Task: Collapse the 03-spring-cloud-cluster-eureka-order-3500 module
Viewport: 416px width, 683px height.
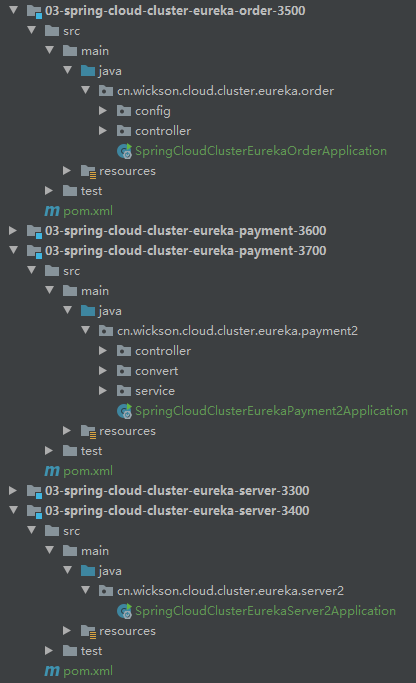Action: tap(14, 10)
